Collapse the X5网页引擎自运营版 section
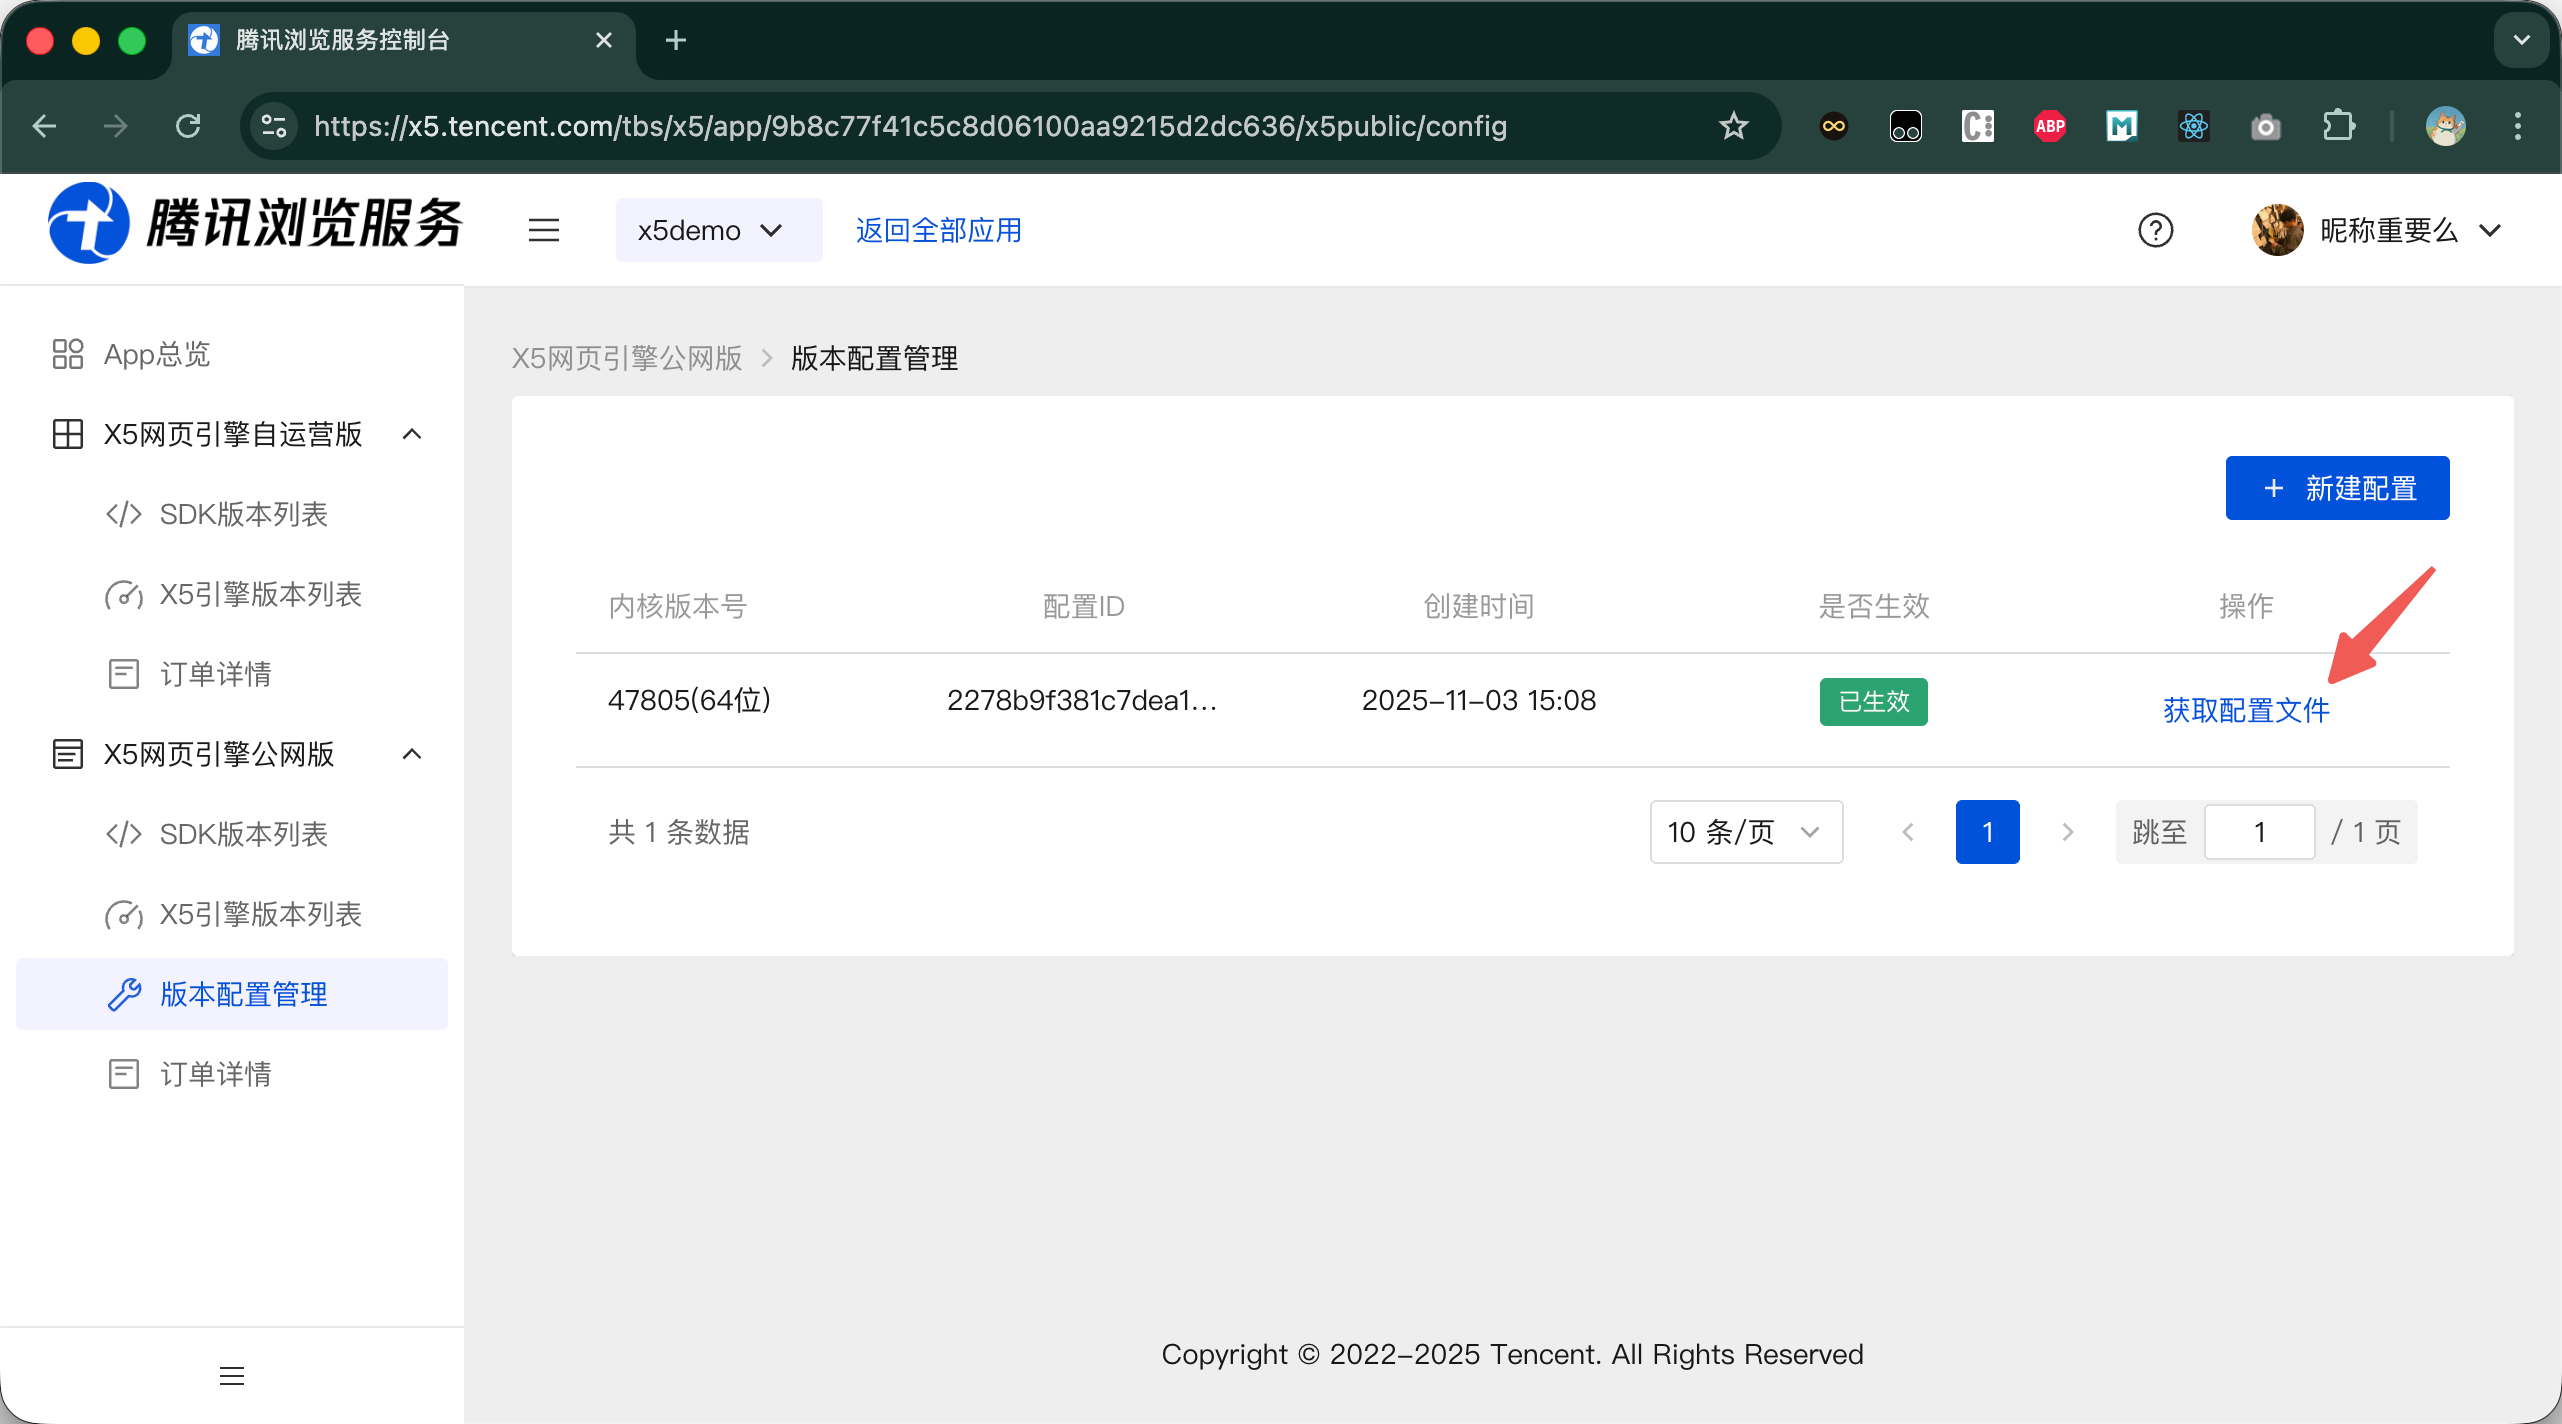 (x=411, y=434)
